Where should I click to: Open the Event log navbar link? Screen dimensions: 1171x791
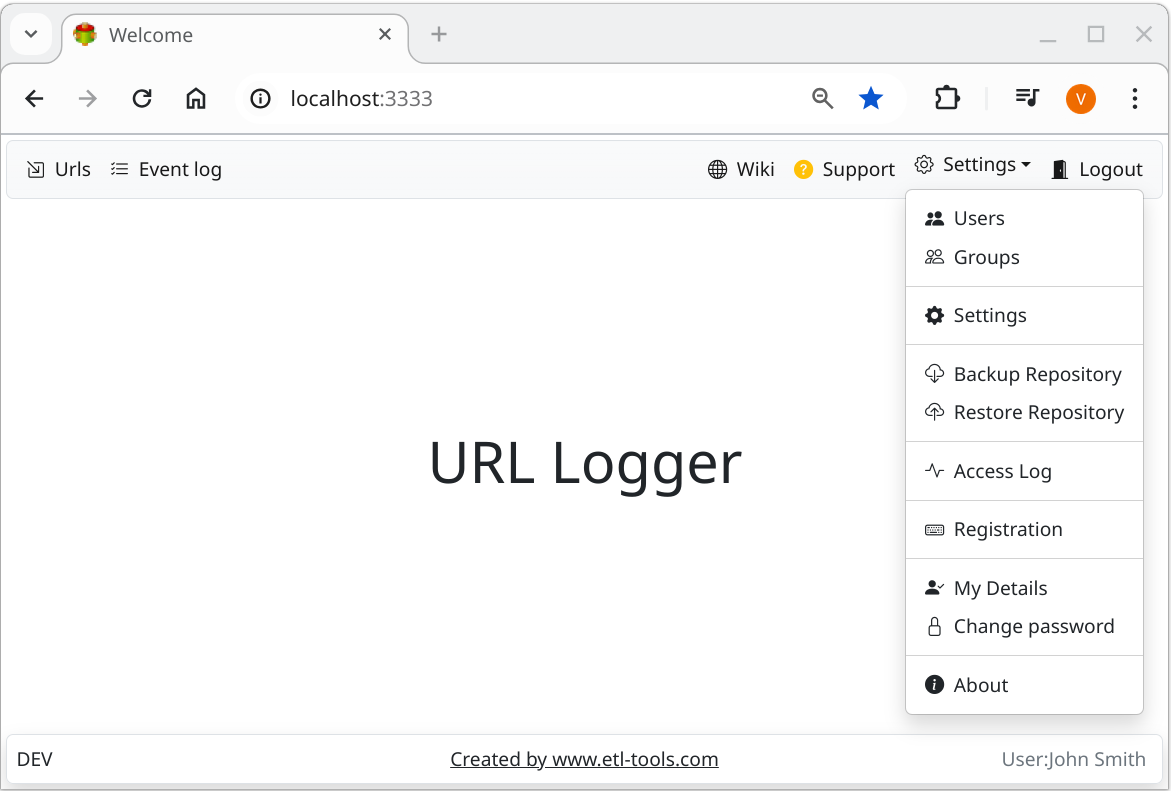[166, 170]
